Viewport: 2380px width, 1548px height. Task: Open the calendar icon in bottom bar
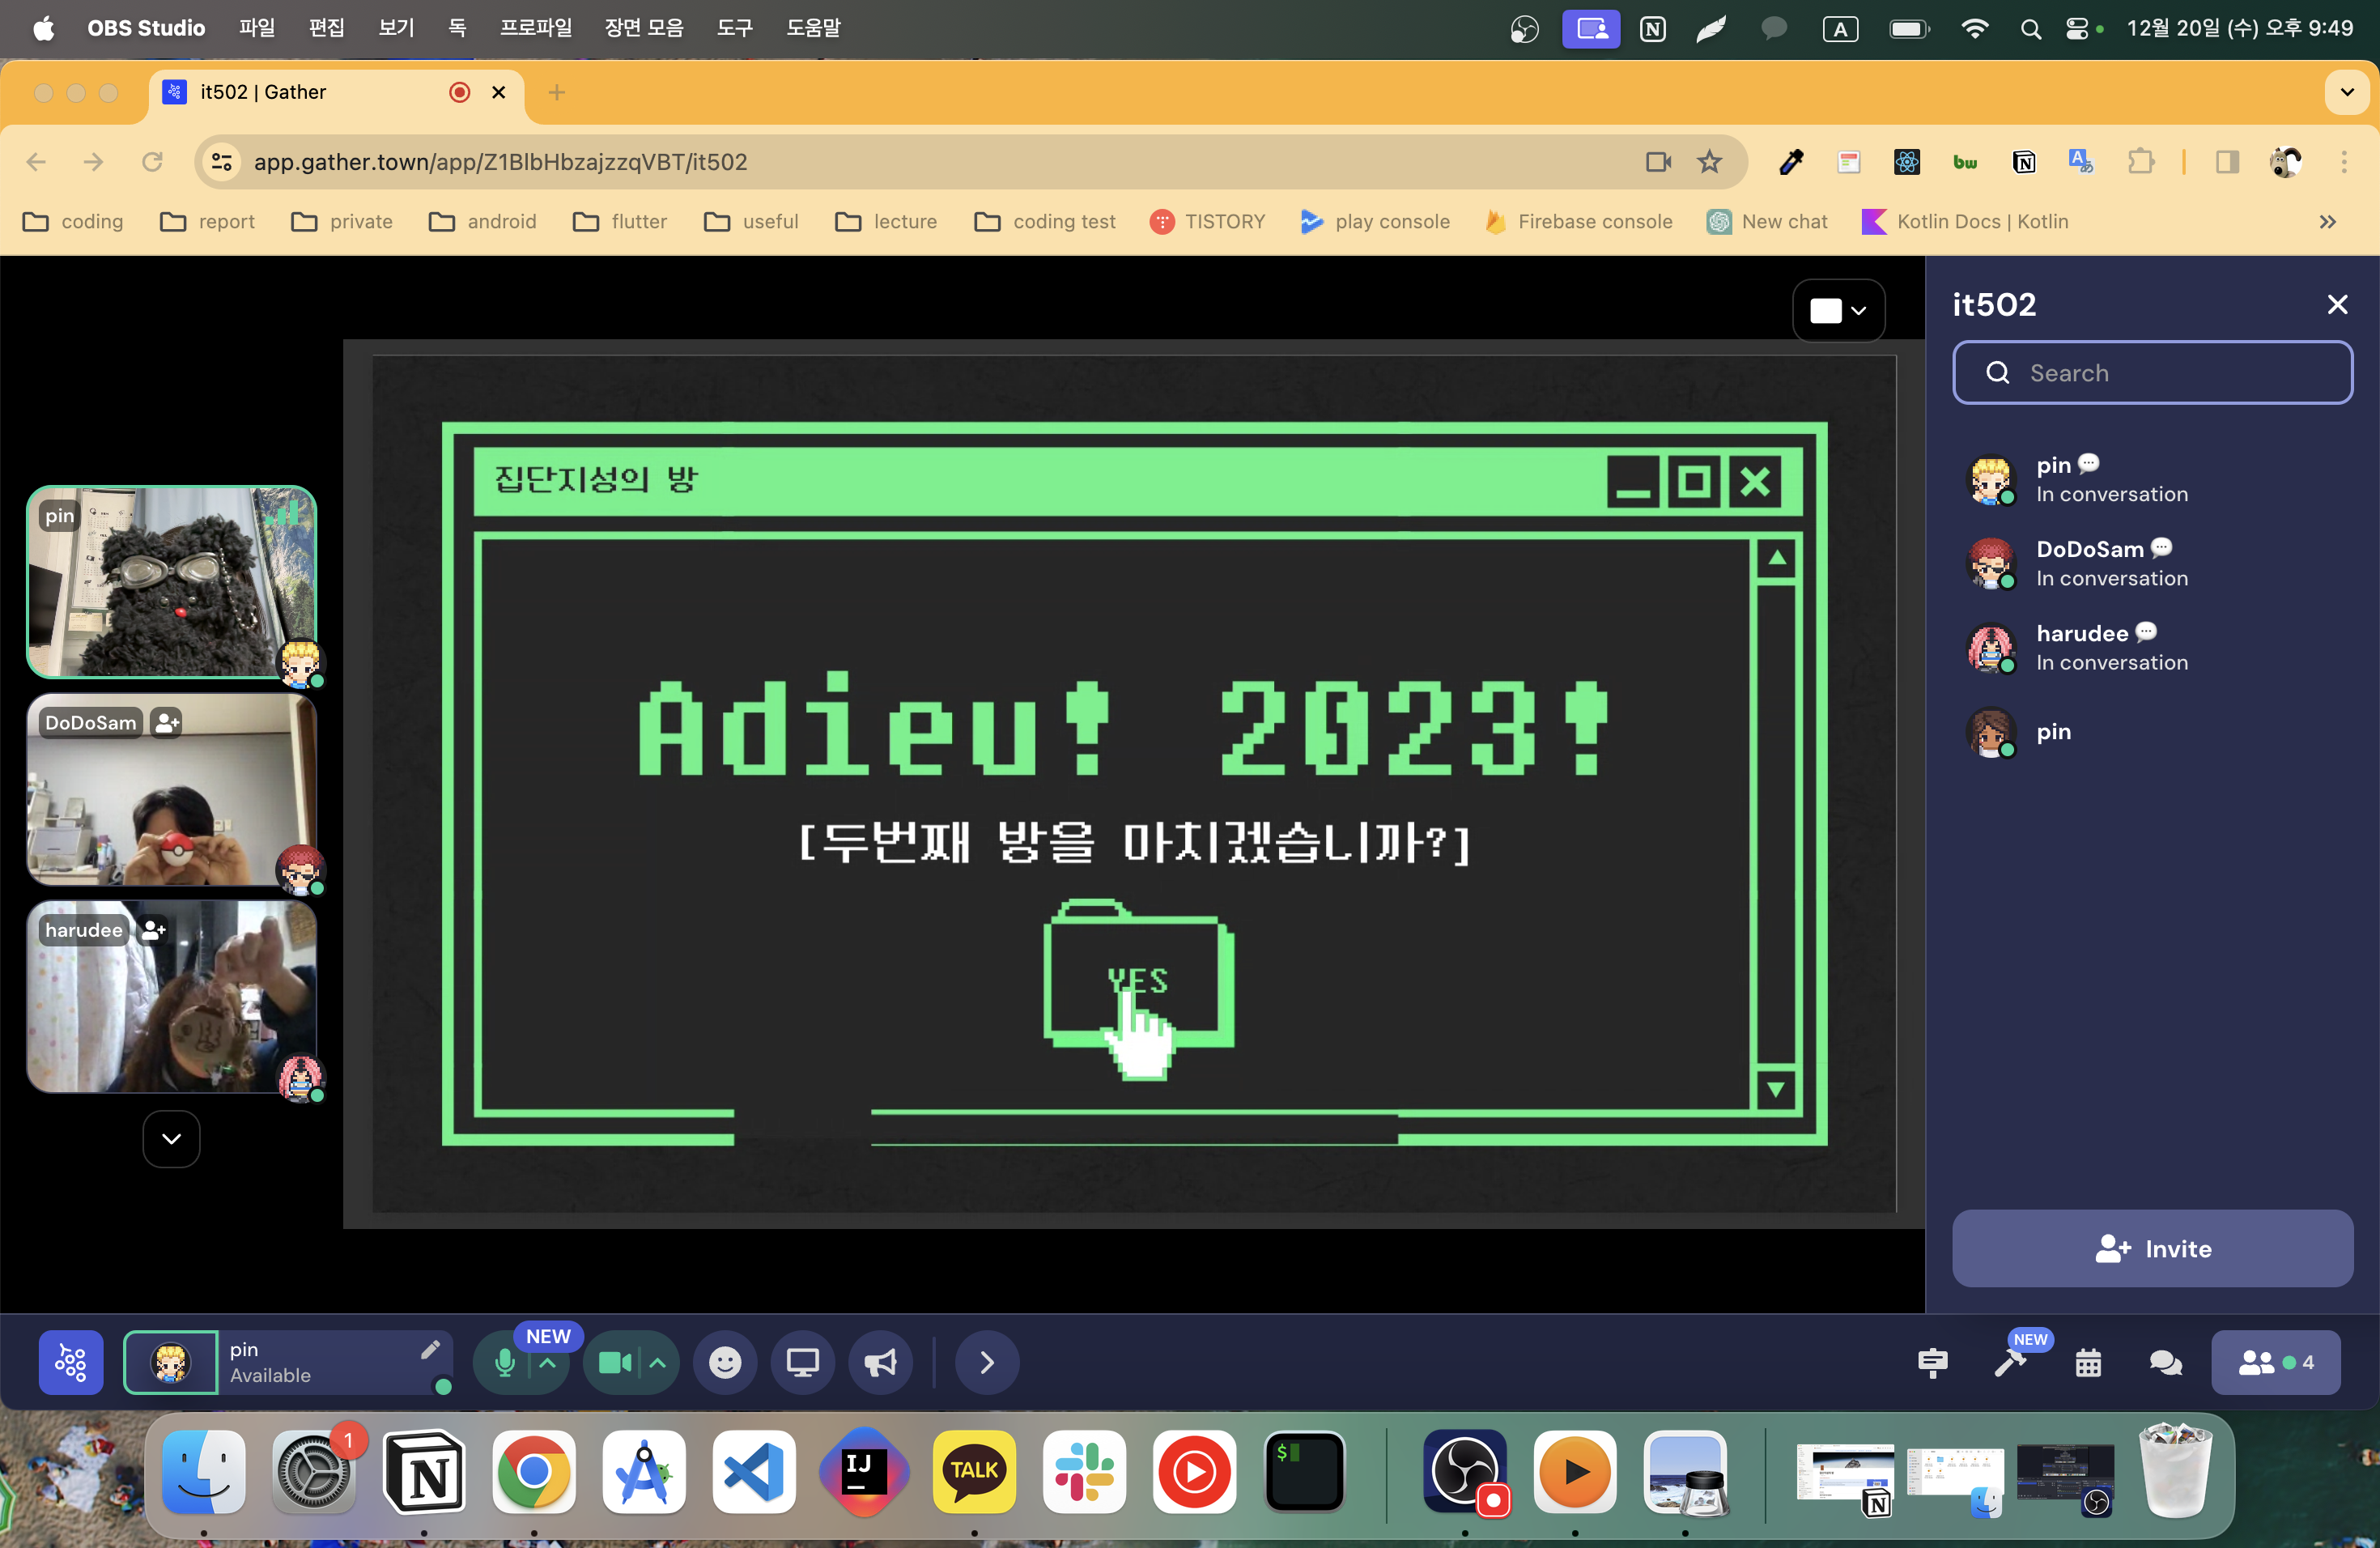pyautogui.click(x=2088, y=1362)
